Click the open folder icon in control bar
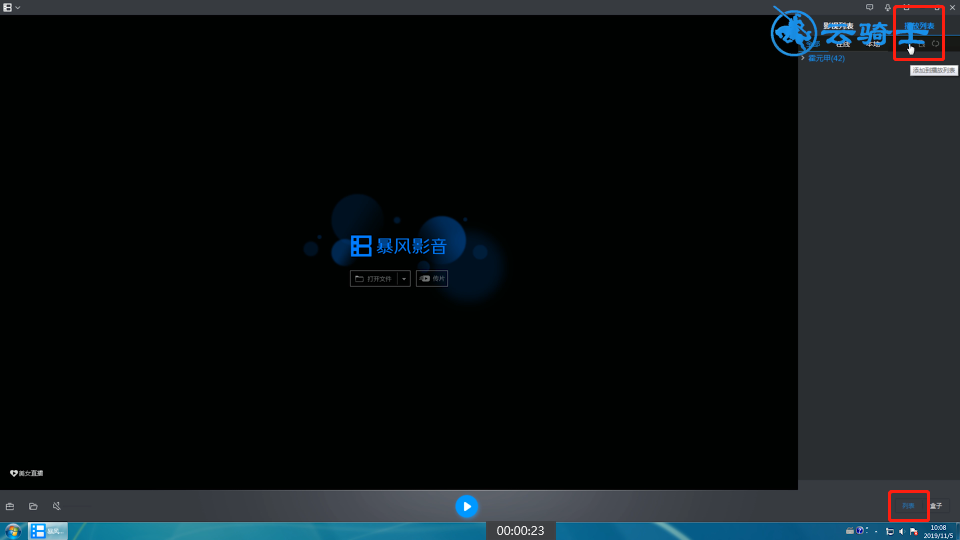The image size is (960, 540). point(33,506)
